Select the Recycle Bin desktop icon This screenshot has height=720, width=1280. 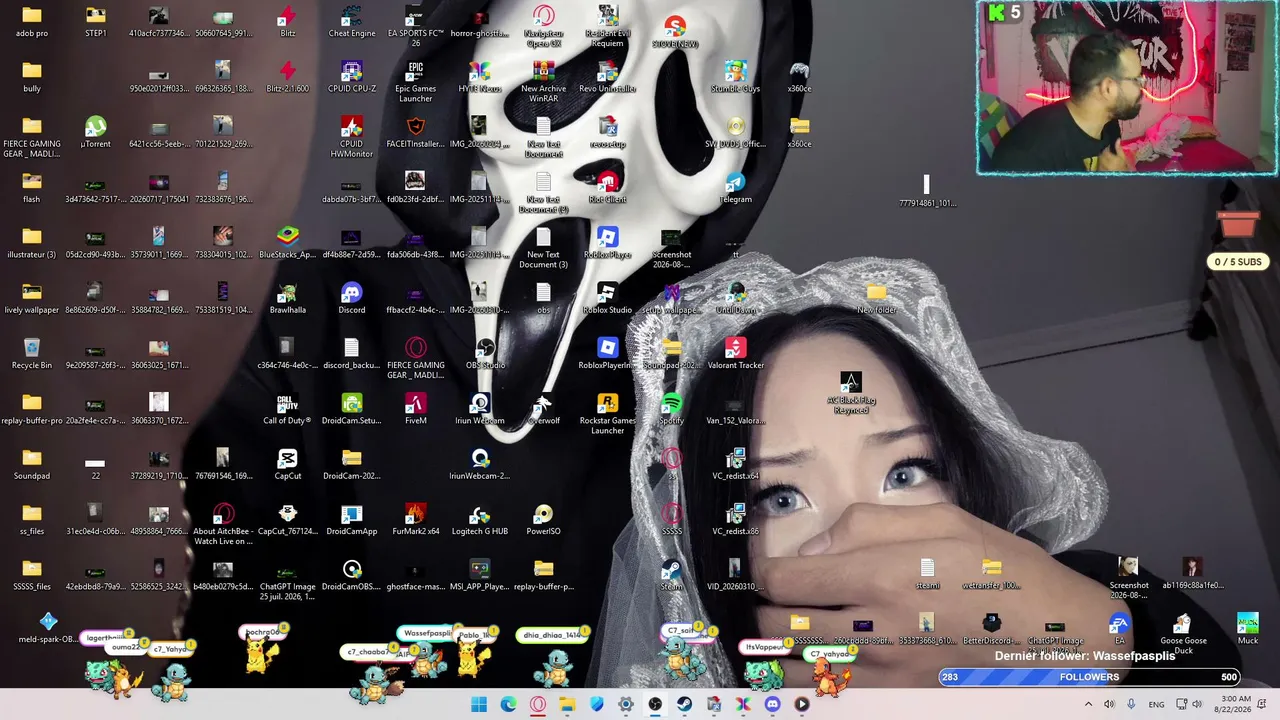32,353
